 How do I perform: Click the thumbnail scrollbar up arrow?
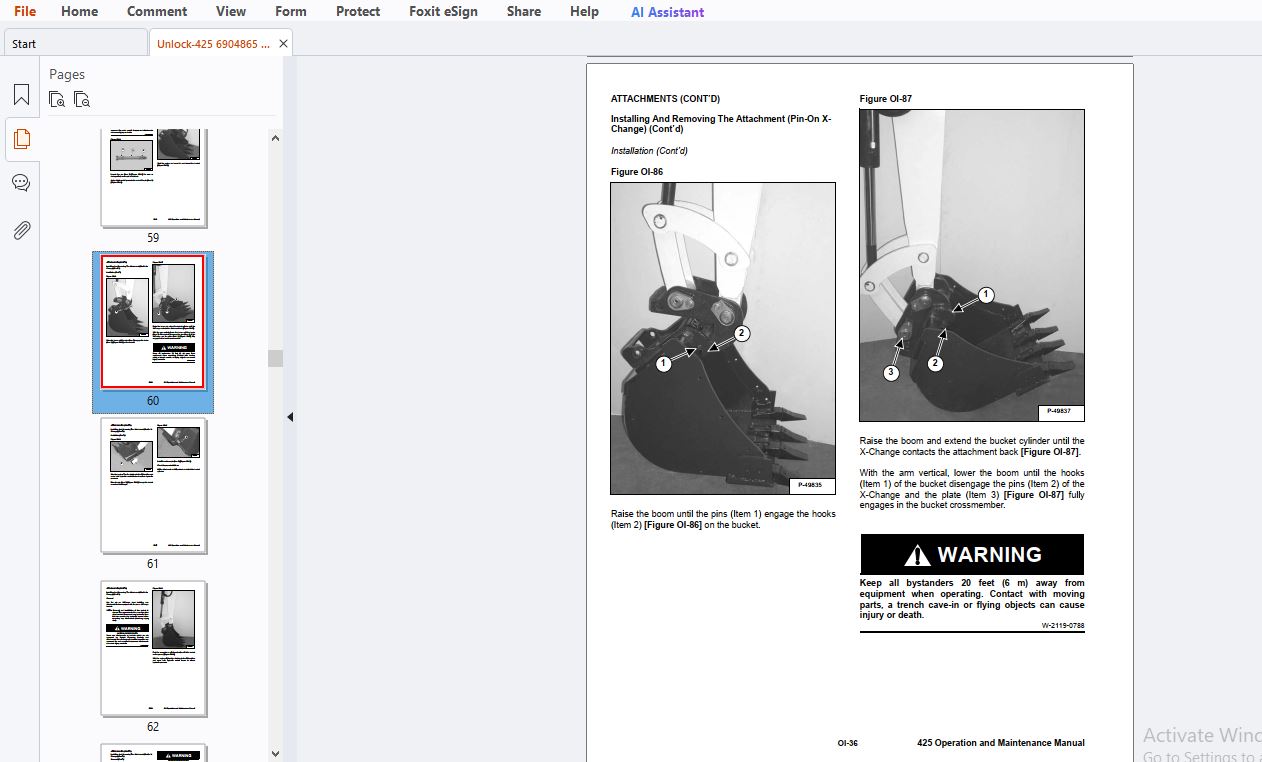(x=275, y=139)
